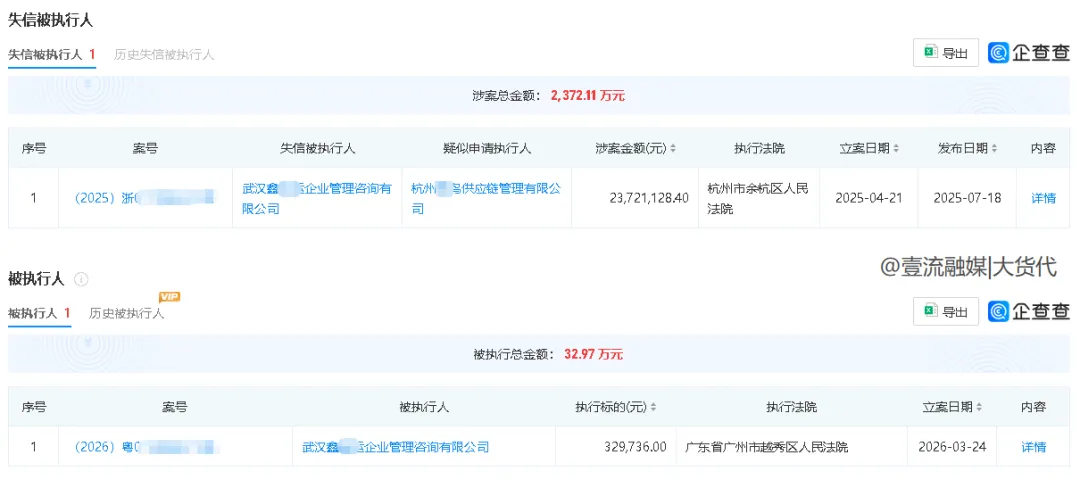The width and height of the screenshot is (1080, 488).
Task: Open the 历史被执行人 tab
Action: [126, 314]
